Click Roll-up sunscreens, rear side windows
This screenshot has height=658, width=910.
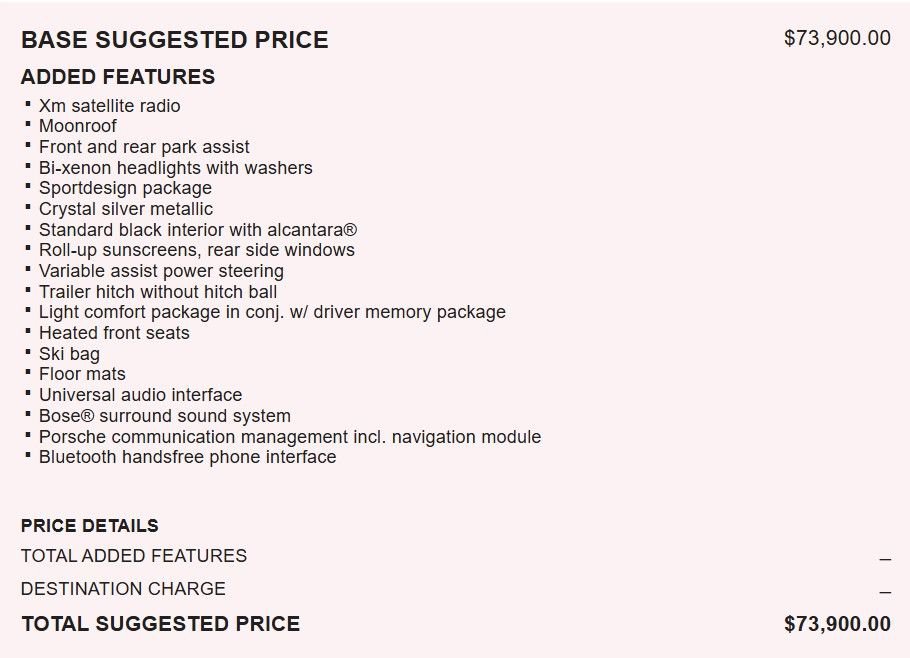(197, 250)
